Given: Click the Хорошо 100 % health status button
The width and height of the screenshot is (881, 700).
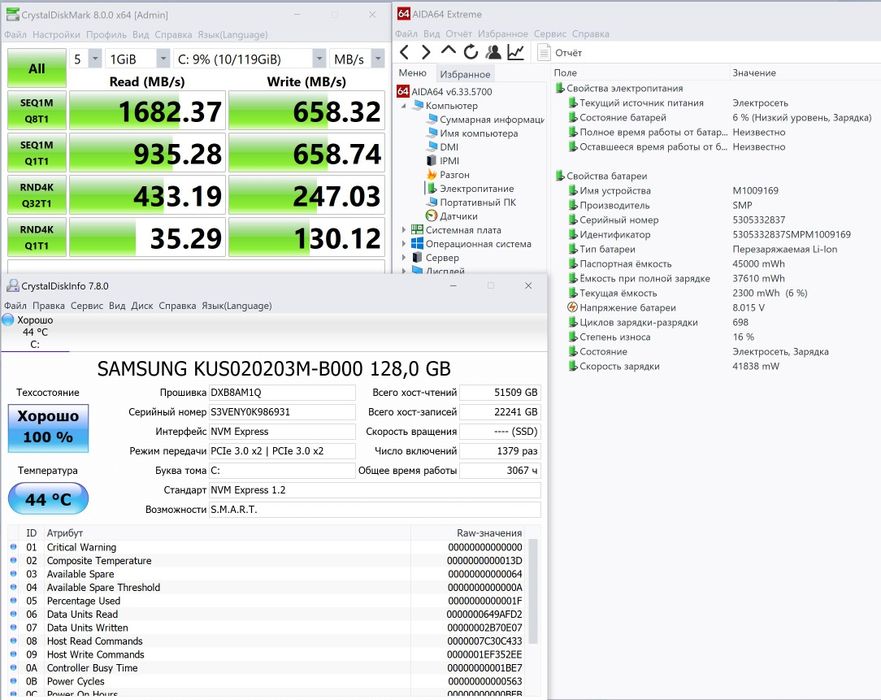Looking at the screenshot, I should point(48,428).
